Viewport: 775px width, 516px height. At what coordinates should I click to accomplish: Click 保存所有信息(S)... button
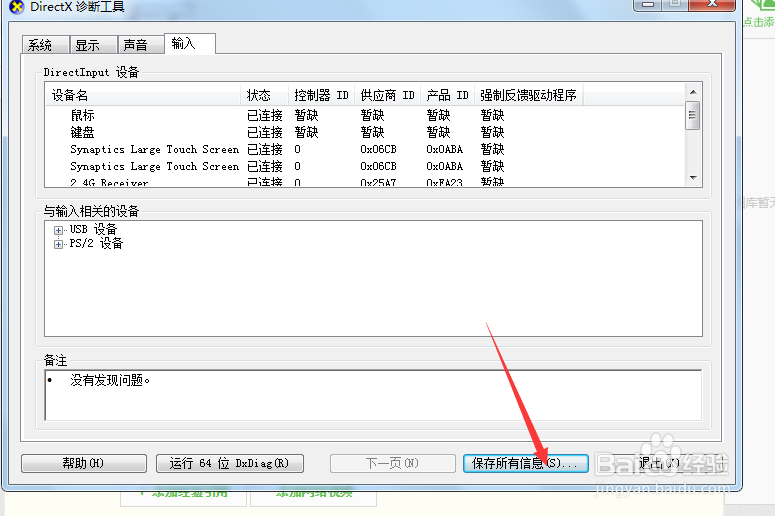[525, 463]
